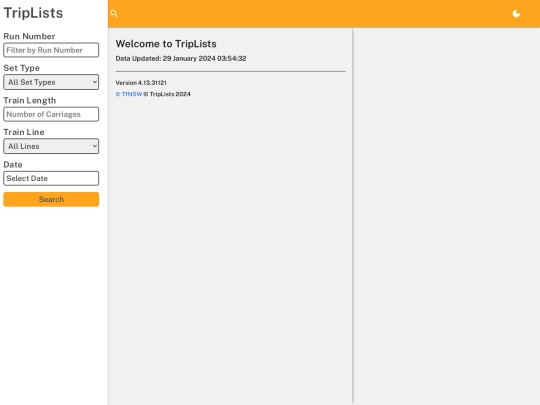Open the Select Date field
Image resolution: width=540 pixels, height=405 pixels.
click(x=51, y=178)
